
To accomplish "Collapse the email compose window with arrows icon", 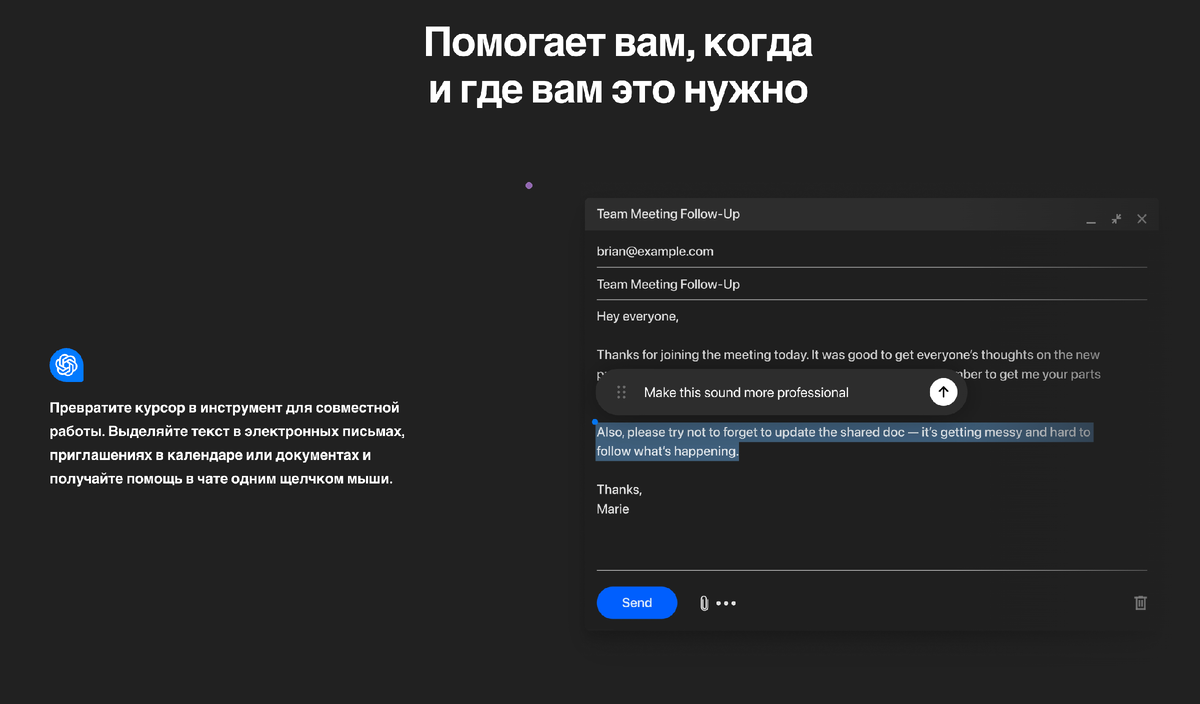I will (x=1116, y=218).
